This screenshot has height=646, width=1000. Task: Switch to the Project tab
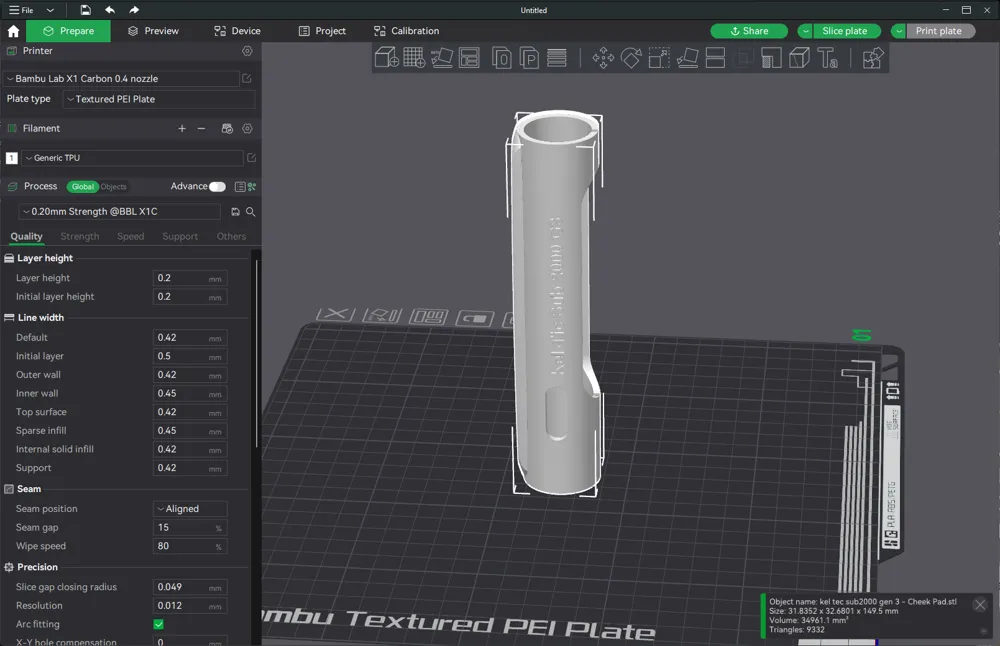tap(322, 31)
